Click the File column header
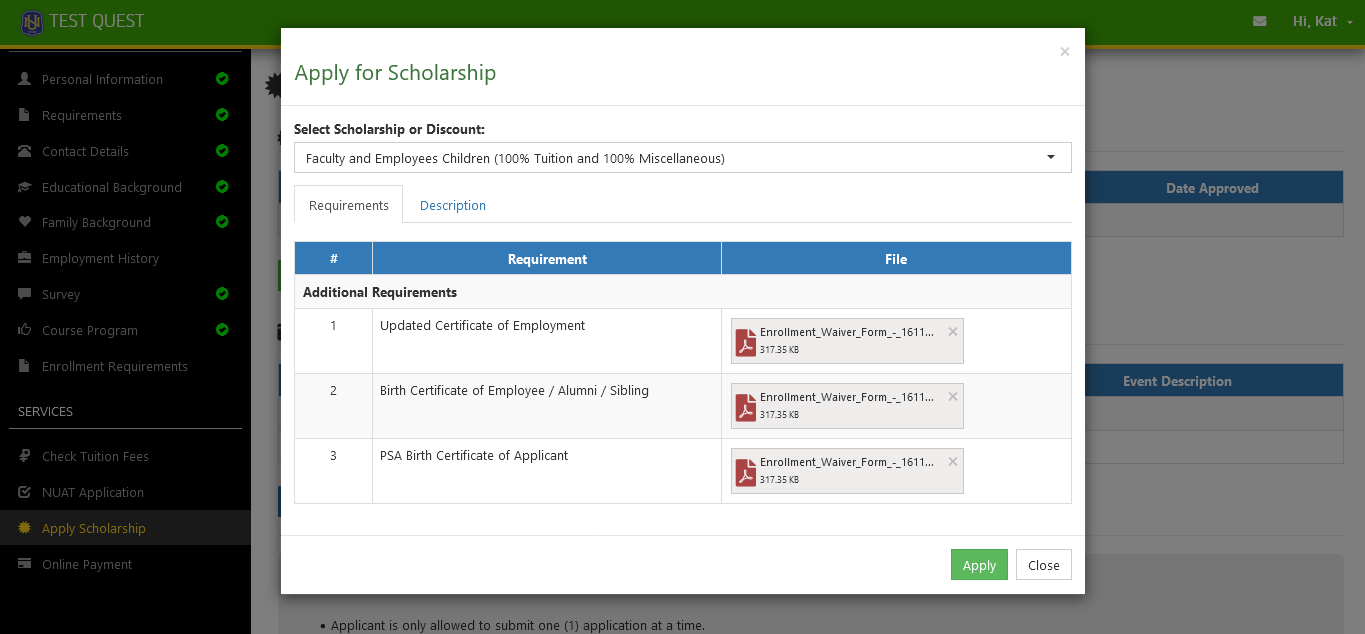Image resolution: width=1365 pixels, height=634 pixels. (x=896, y=259)
